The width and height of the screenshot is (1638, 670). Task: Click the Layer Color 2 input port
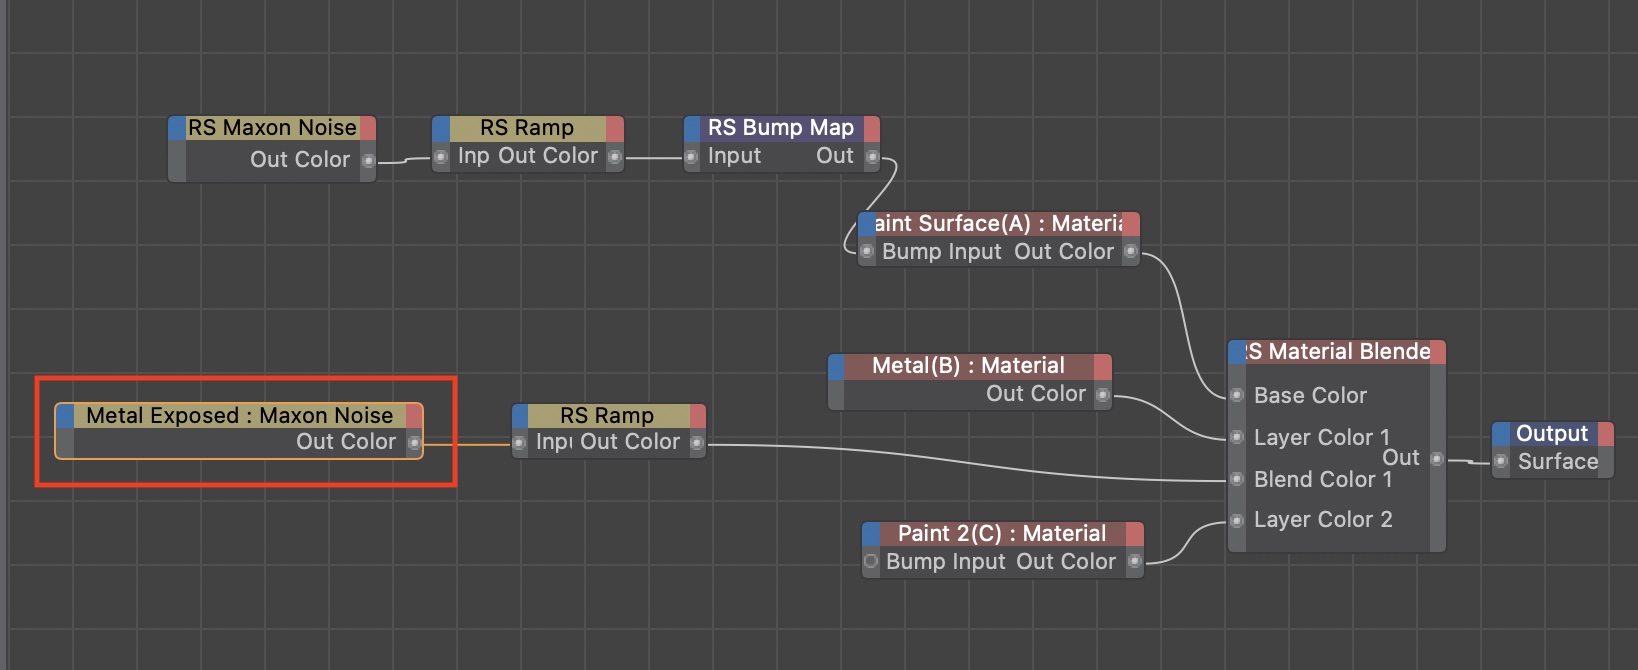point(1237,520)
